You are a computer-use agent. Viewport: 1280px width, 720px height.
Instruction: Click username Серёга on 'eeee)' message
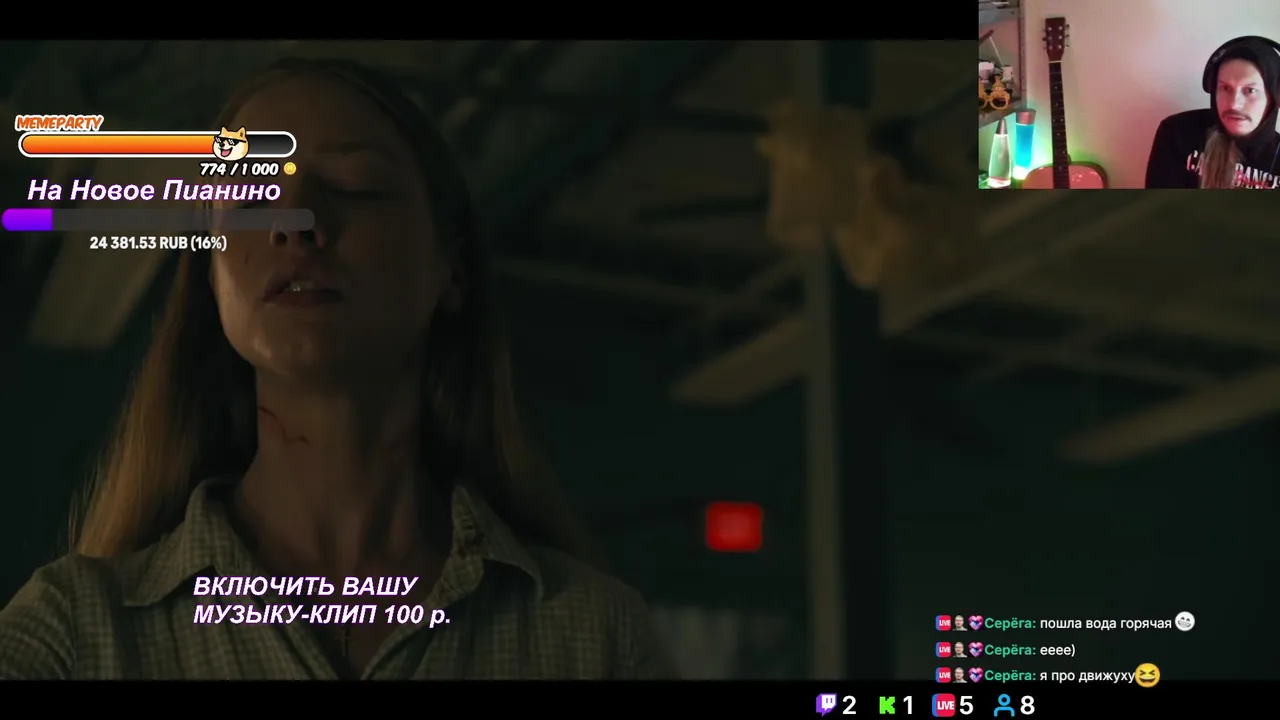(x=1009, y=650)
